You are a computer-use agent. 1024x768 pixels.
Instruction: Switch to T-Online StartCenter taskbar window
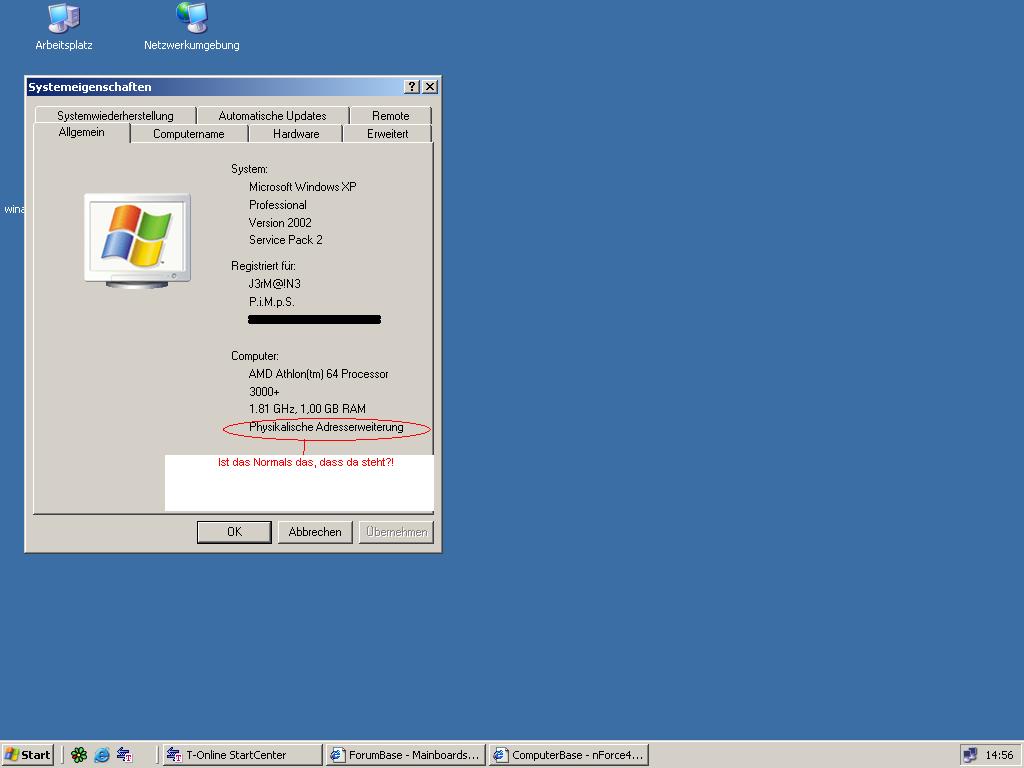(x=242, y=755)
